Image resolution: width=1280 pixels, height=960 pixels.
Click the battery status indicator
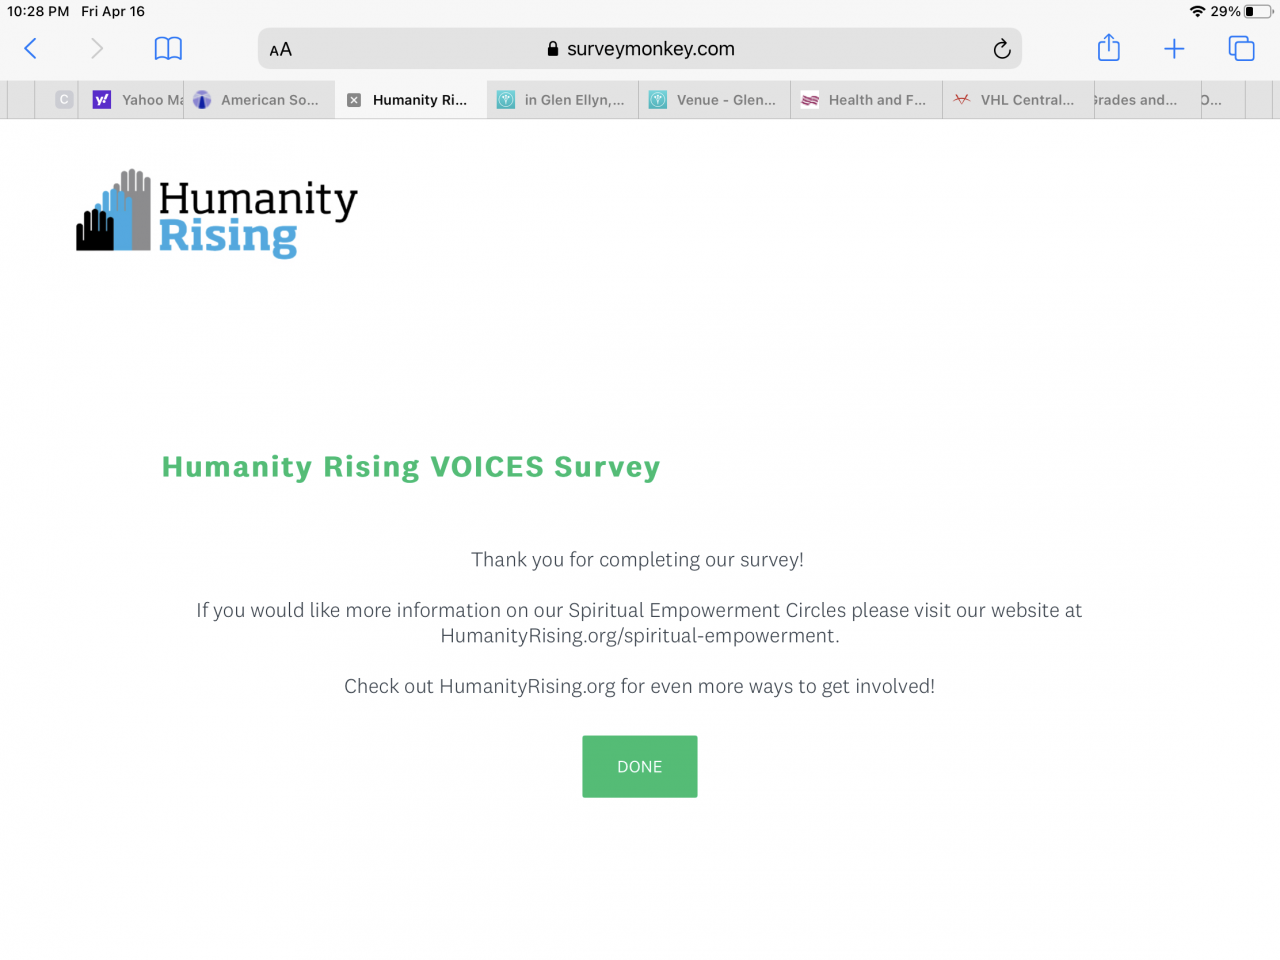pos(1258,12)
